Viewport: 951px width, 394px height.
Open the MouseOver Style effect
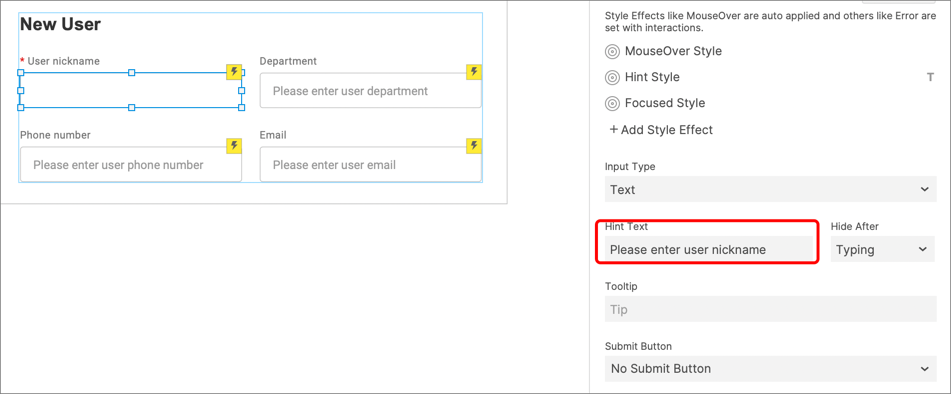(x=612, y=52)
